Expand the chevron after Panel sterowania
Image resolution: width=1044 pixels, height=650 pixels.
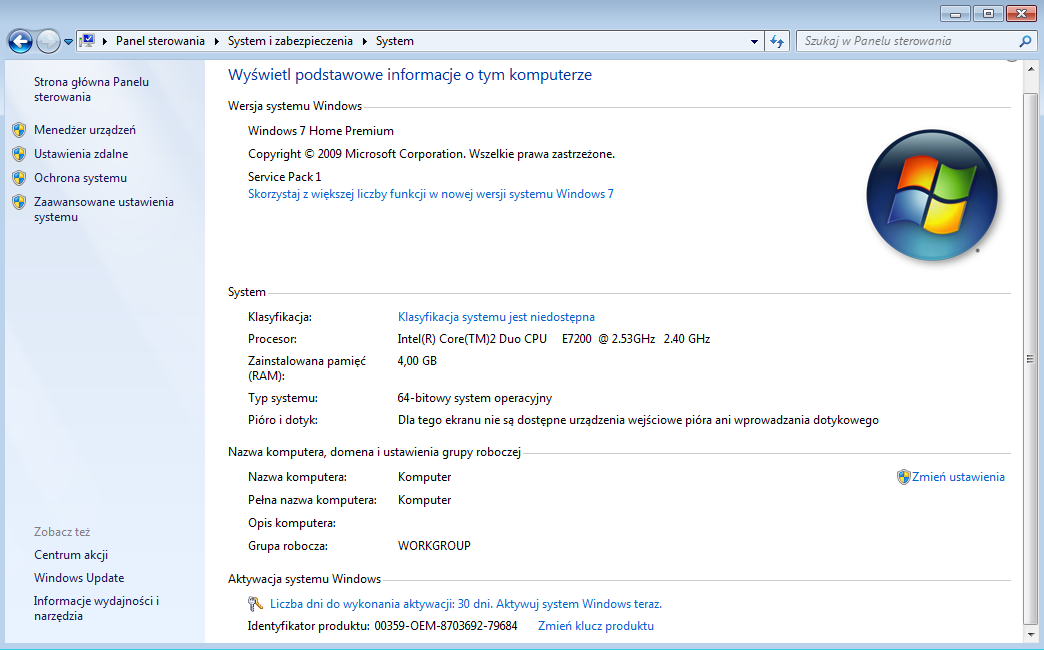[x=216, y=41]
